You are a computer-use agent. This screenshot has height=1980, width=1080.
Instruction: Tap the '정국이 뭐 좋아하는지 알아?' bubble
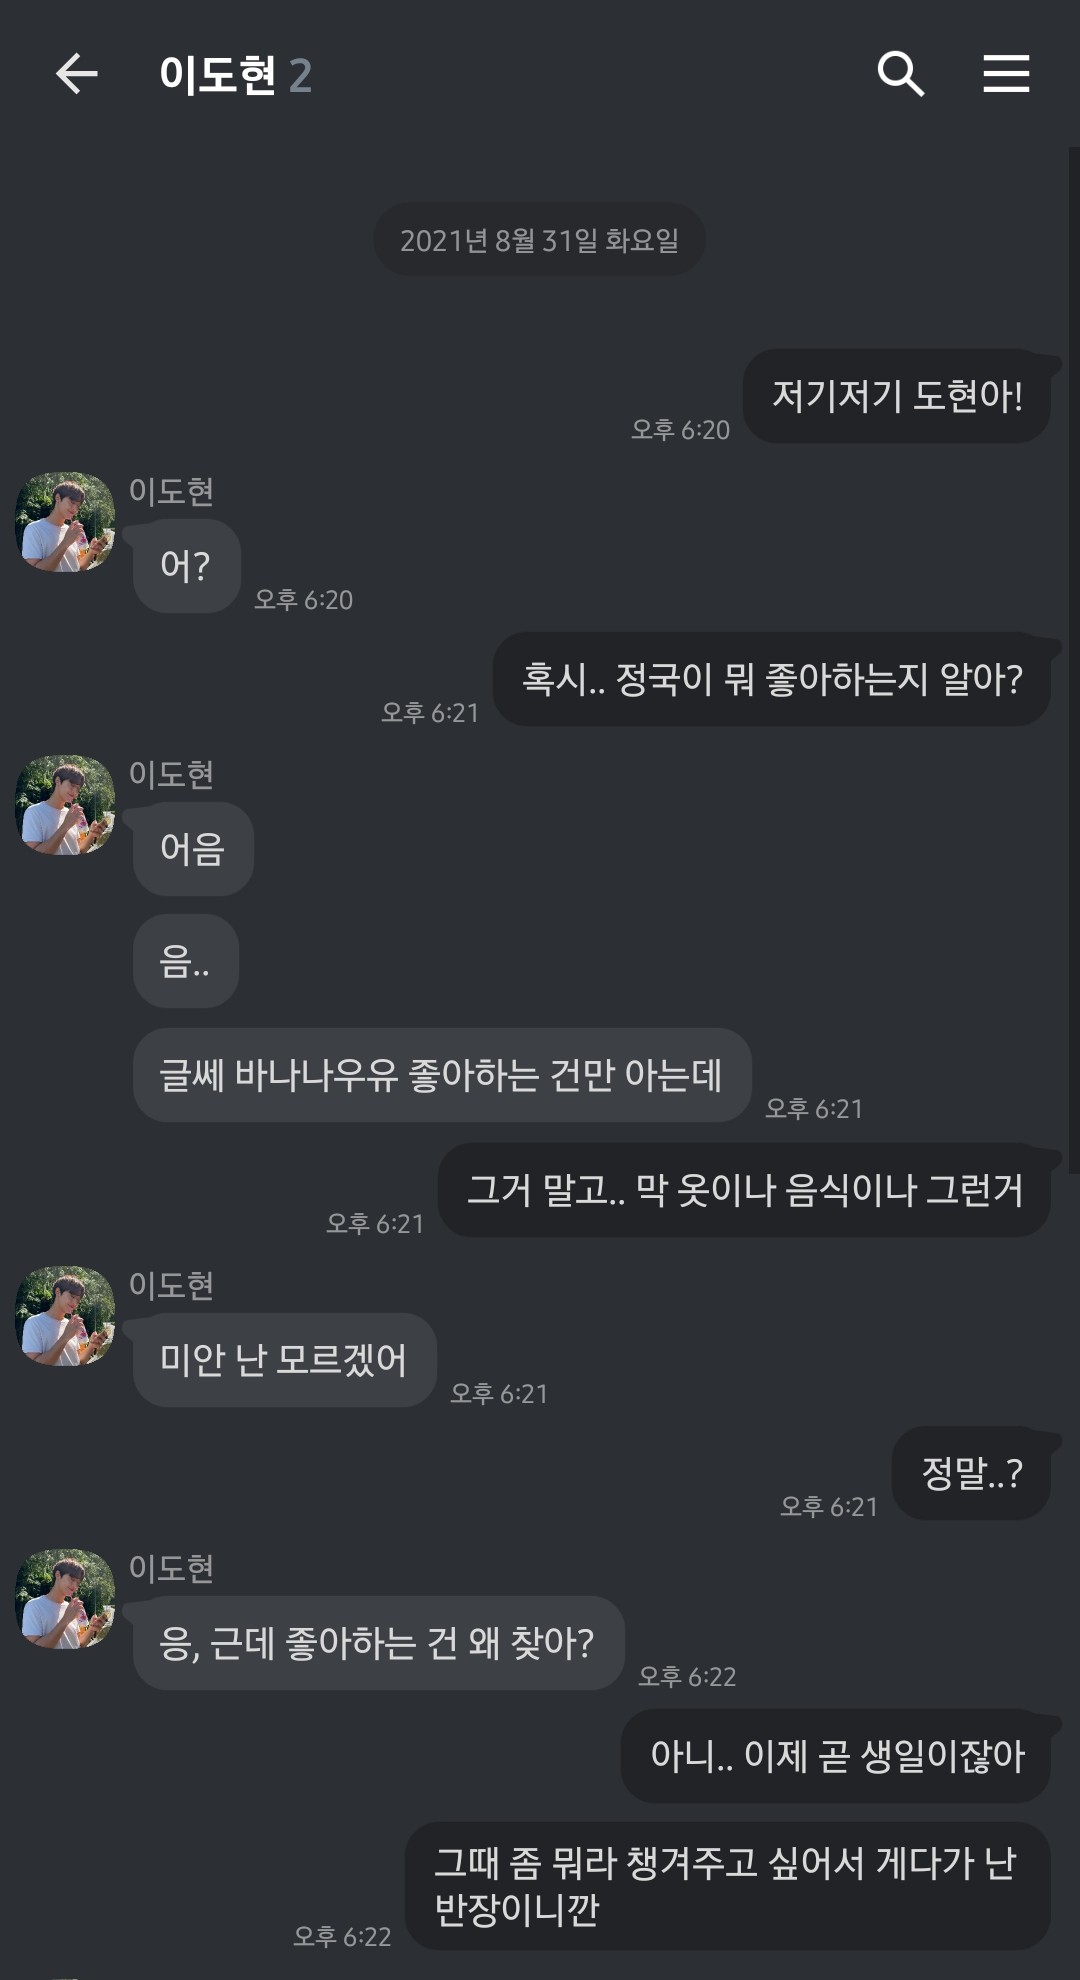771,679
